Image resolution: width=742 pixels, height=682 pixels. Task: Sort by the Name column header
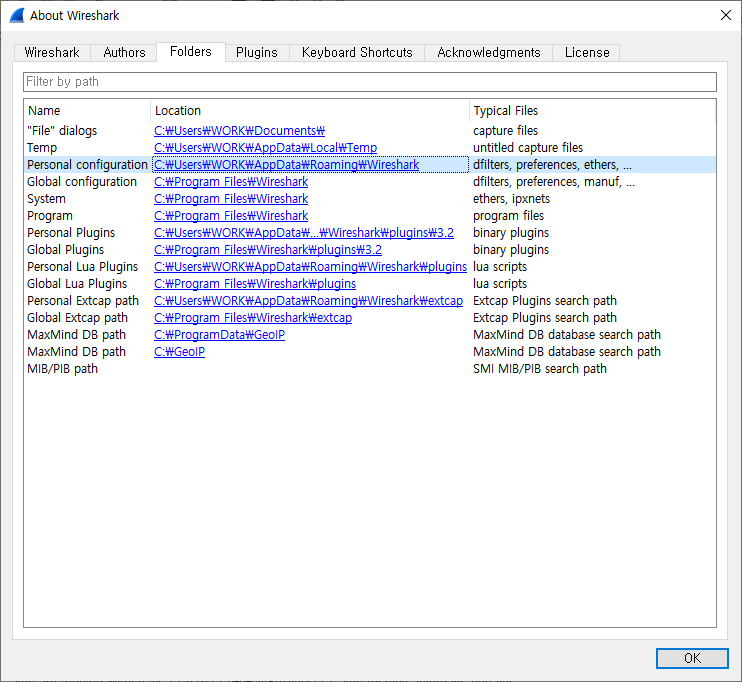tap(87, 111)
